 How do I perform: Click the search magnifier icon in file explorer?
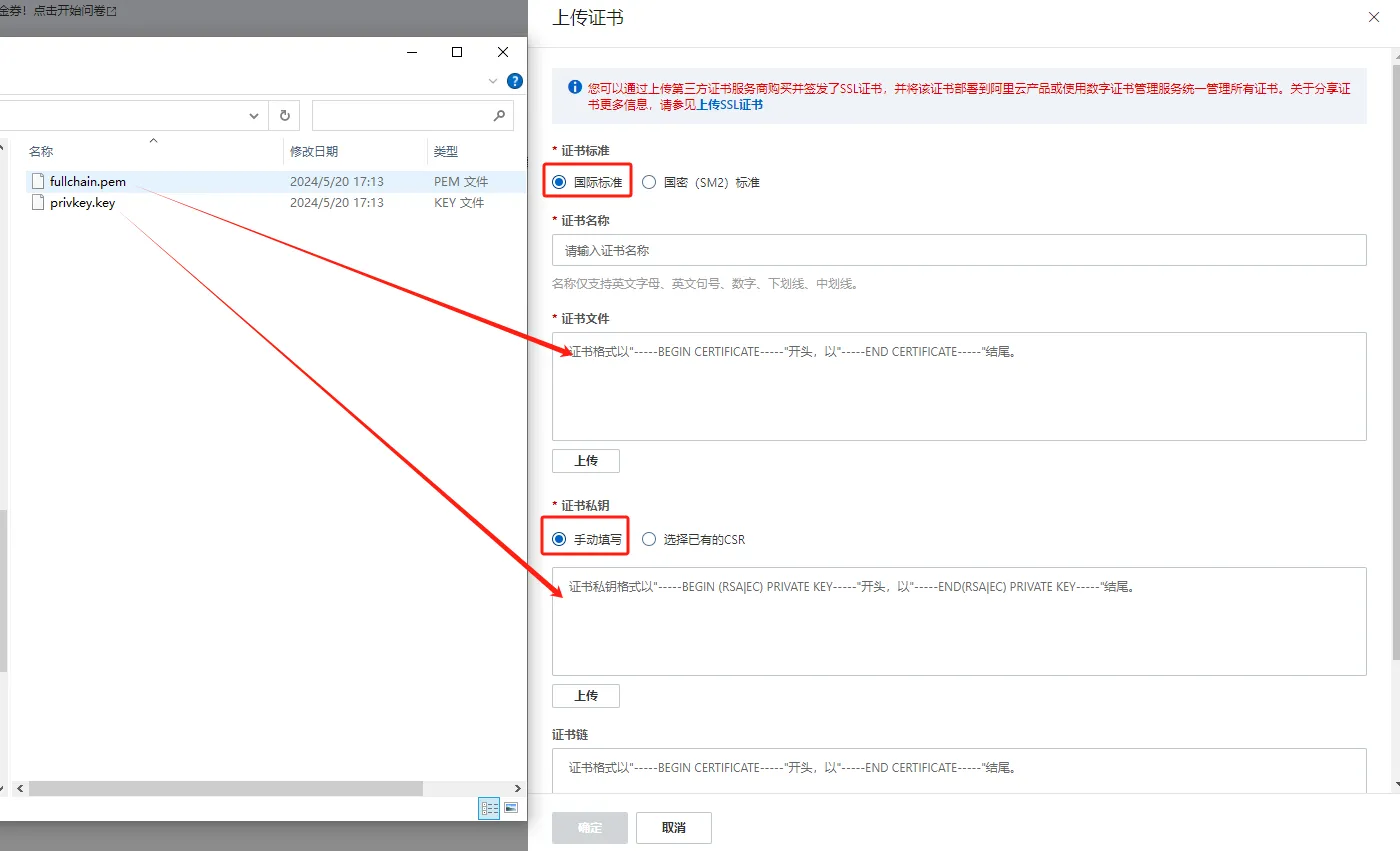pos(500,116)
